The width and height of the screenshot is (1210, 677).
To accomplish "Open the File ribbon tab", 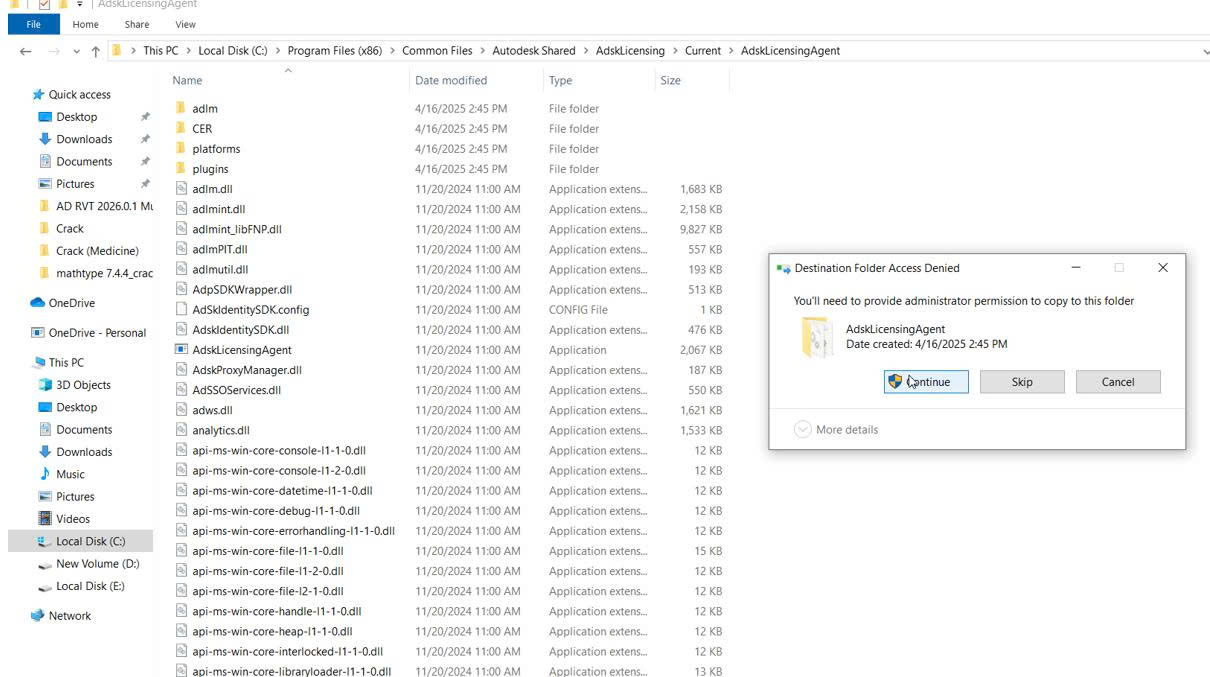I will (x=33, y=24).
